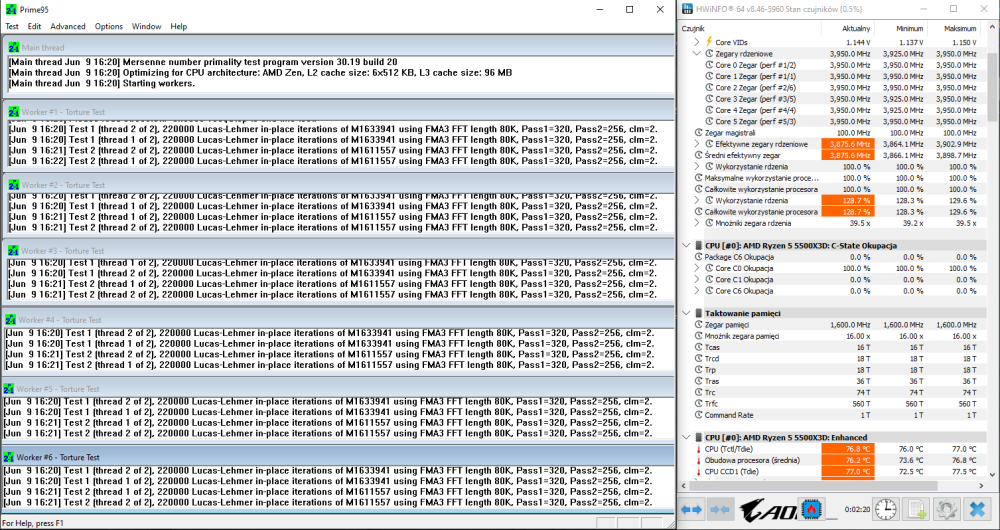Click the Minimum column header
The image size is (1000, 530).
[x=901, y=29]
